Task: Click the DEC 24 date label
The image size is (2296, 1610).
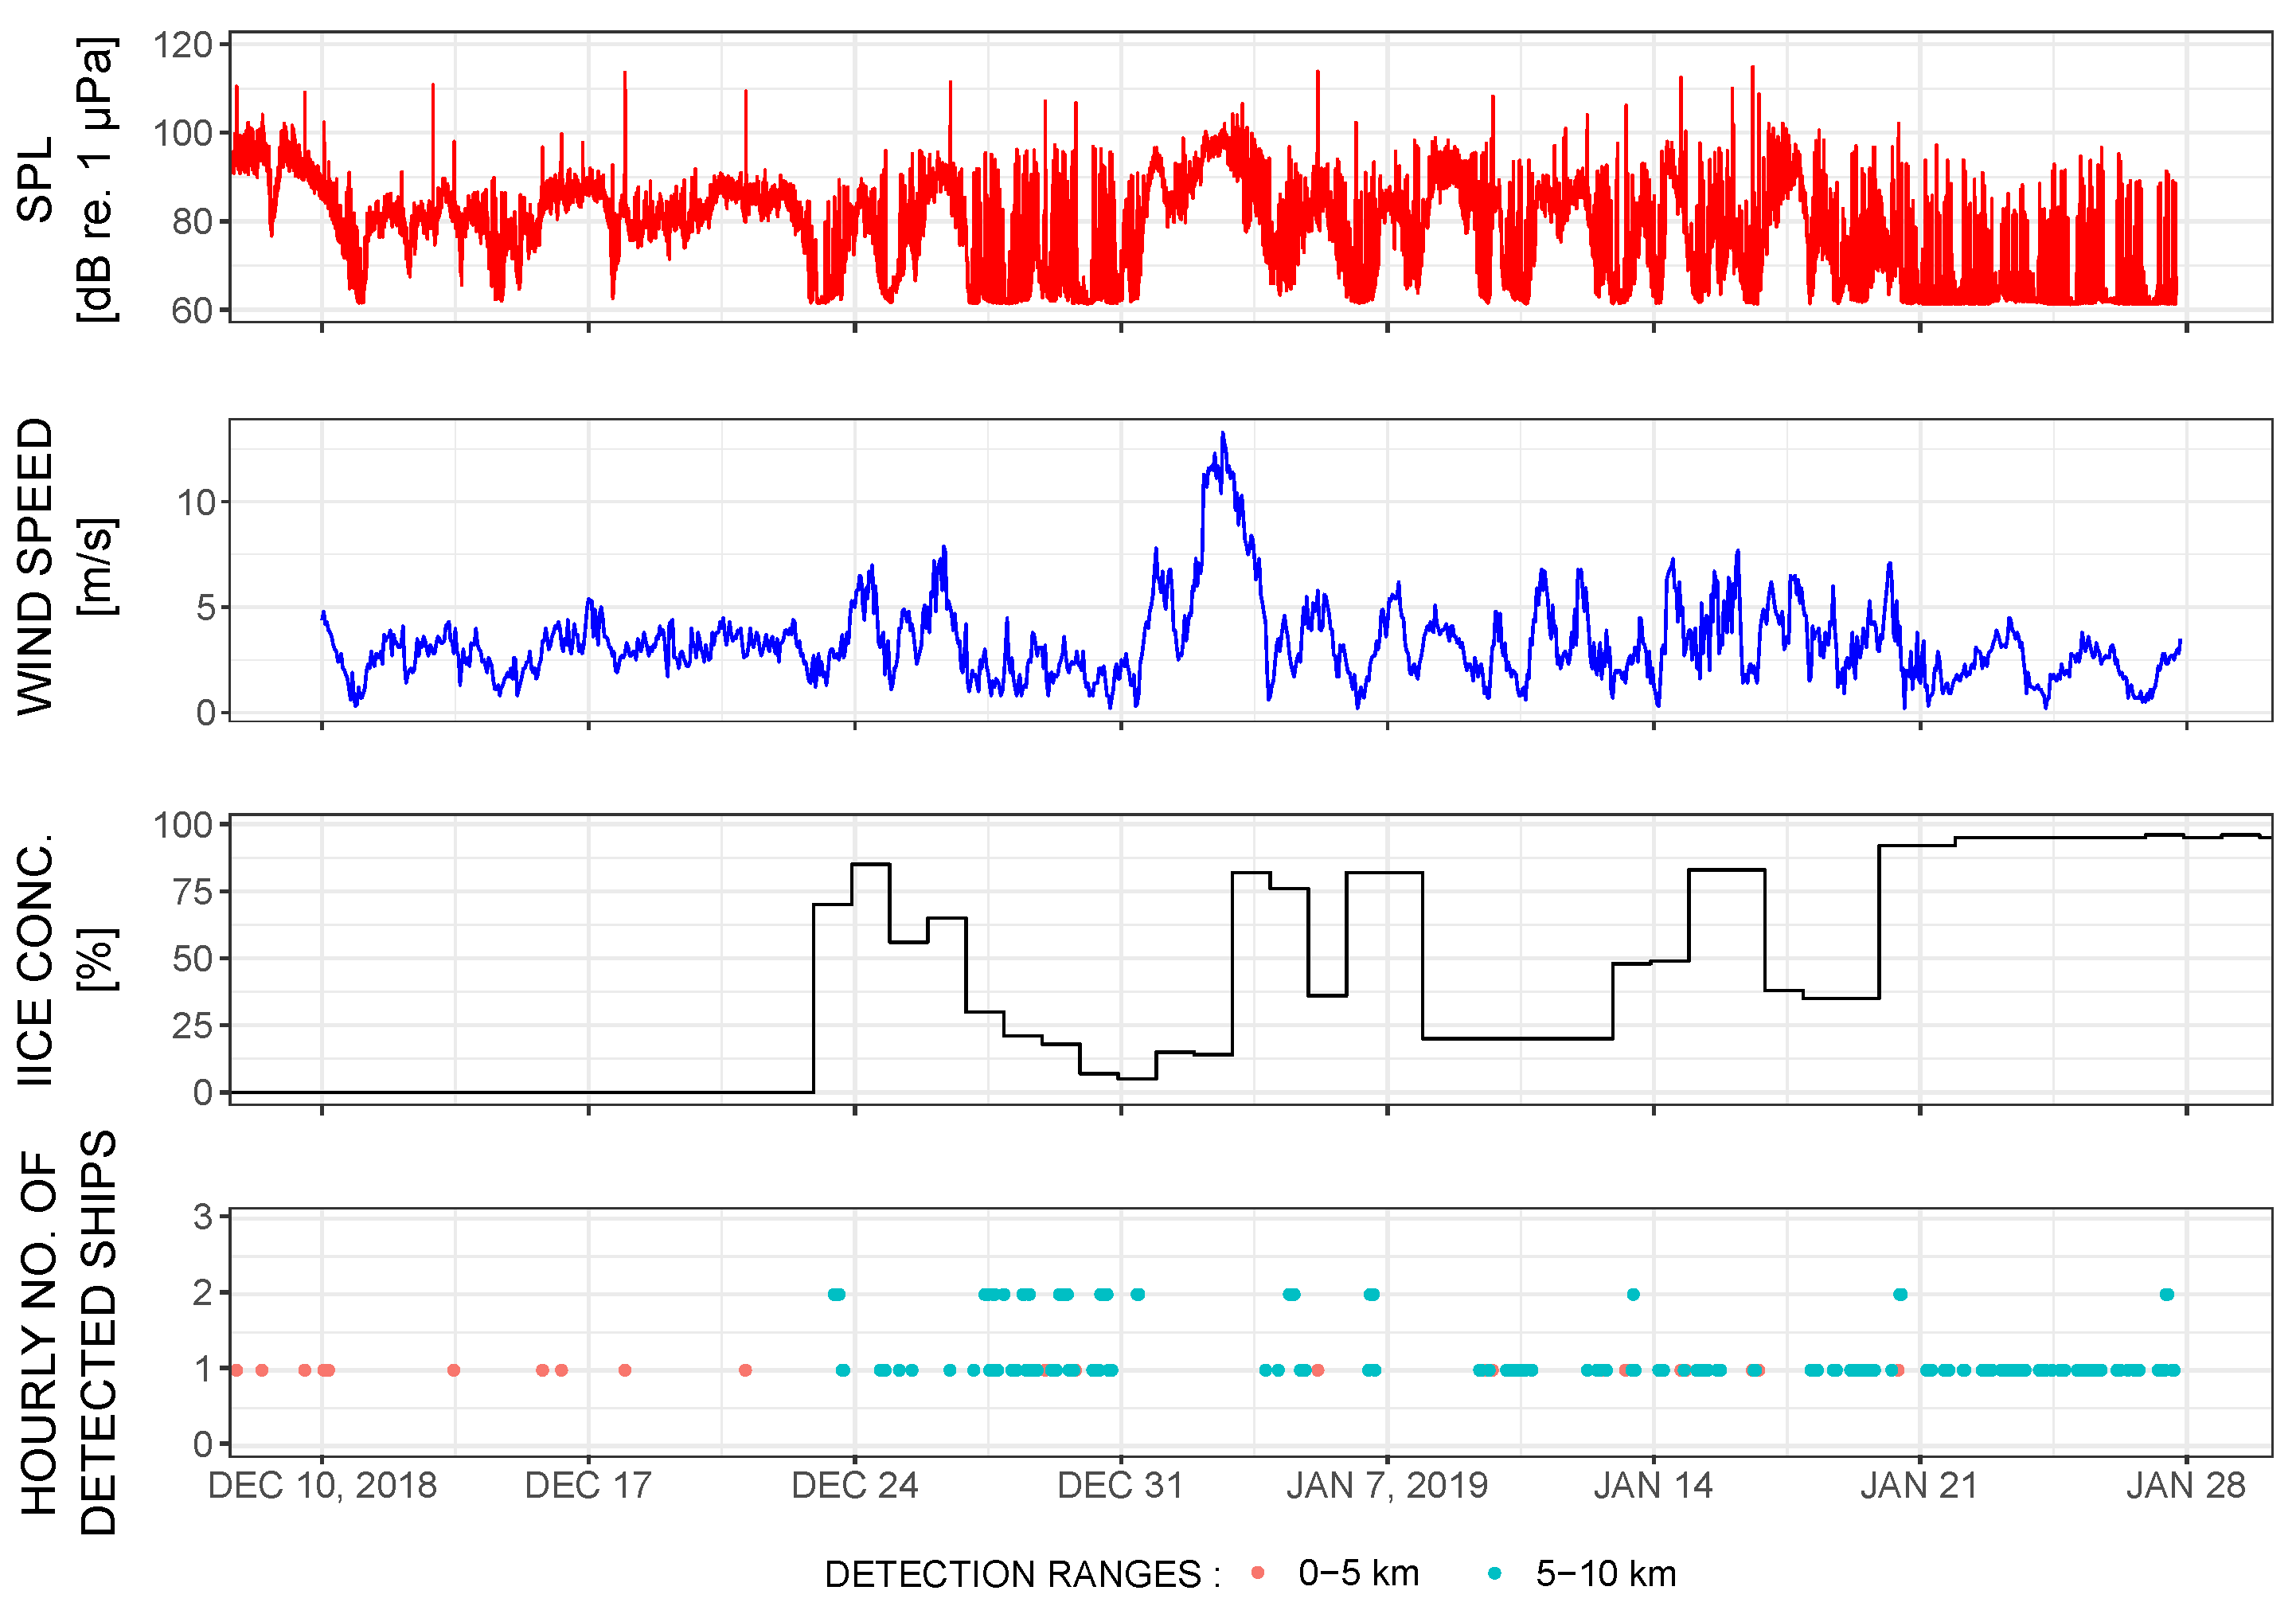Action: pos(854,1485)
